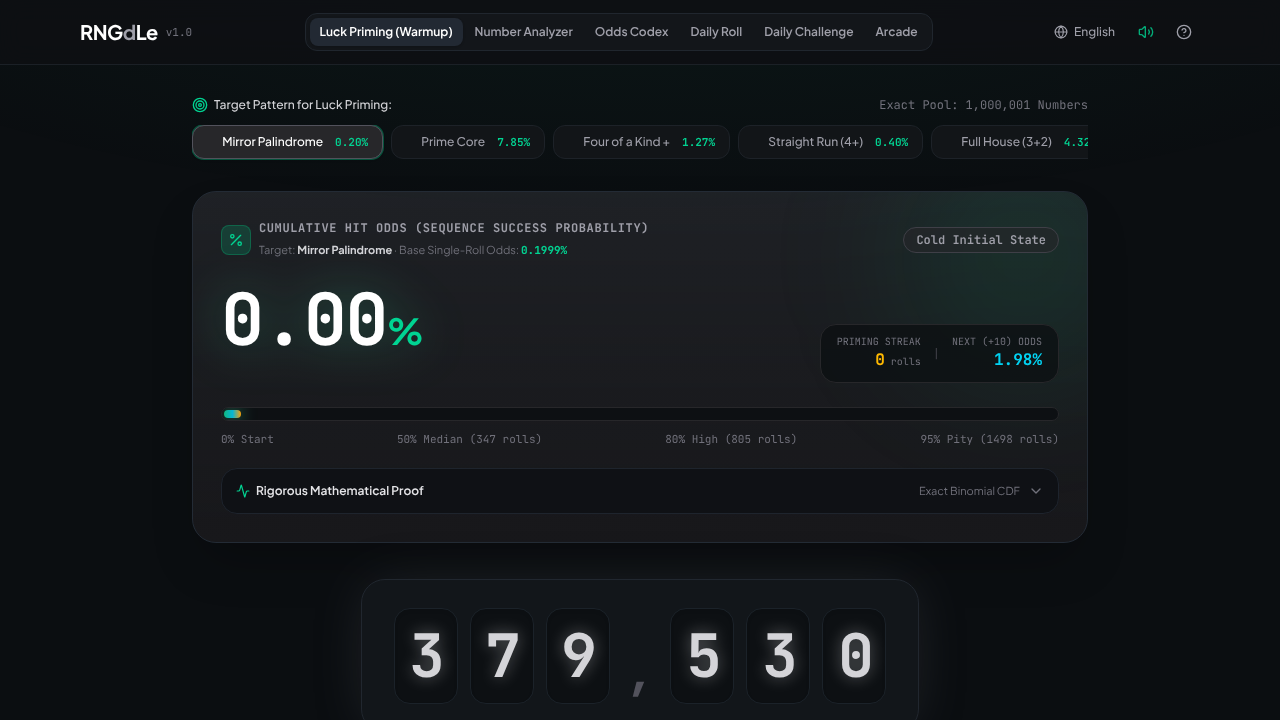Image resolution: width=1280 pixels, height=720 pixels.
Task: Open the Odds Codex tab
Action: click(x=632, y=32)
